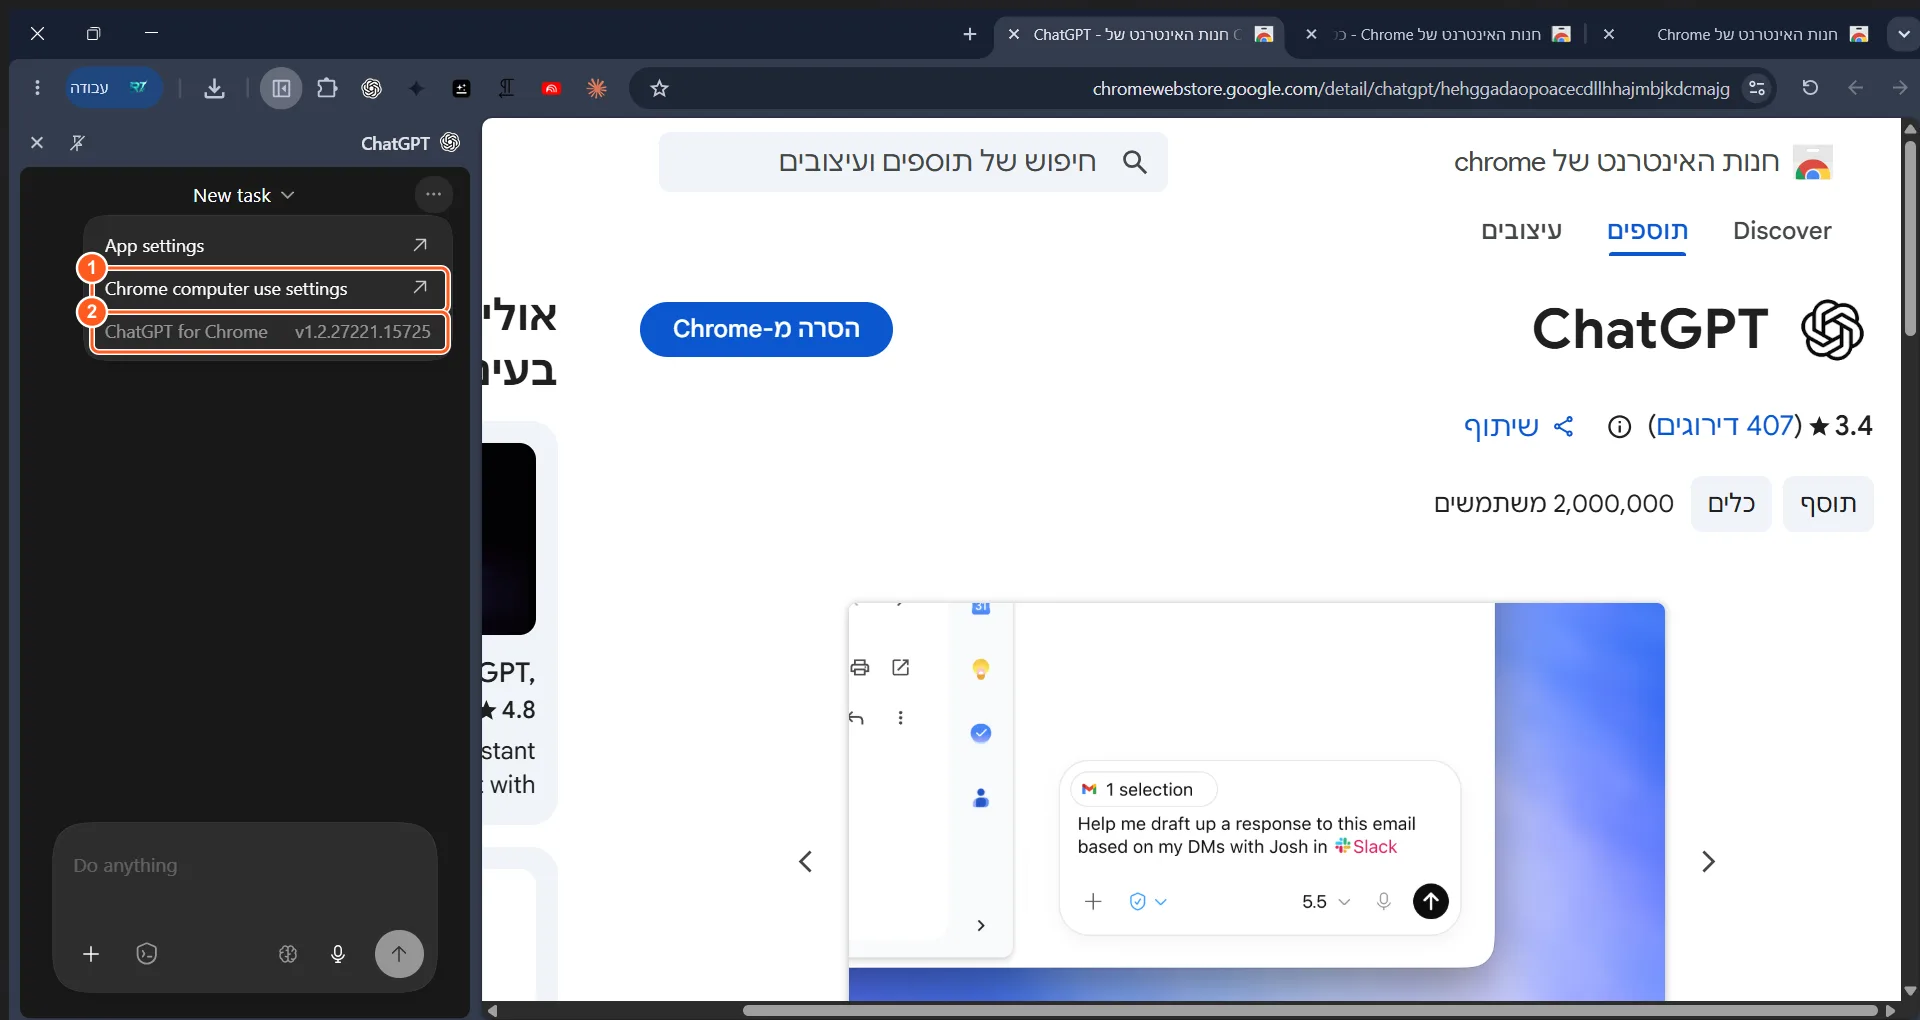The width and height of the screenshot is (1920, 1020).
Task: Click the vertical scrollbar down arrow
Action: pos(1910,991)
